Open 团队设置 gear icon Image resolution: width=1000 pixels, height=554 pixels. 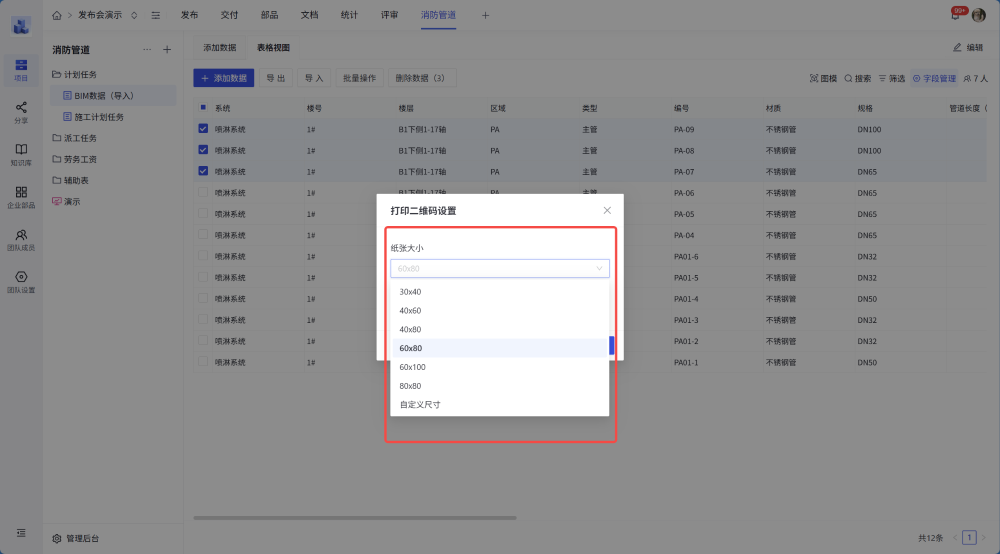coord(21,281)
